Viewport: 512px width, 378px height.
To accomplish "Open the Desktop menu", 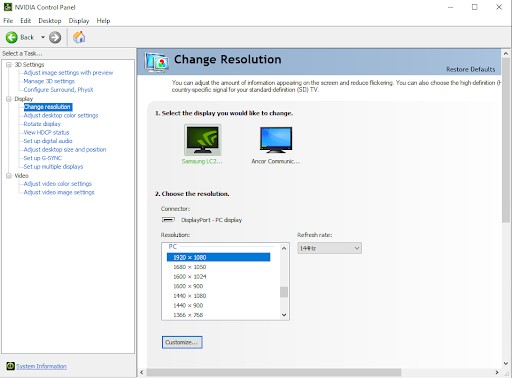I will point(50,21).
